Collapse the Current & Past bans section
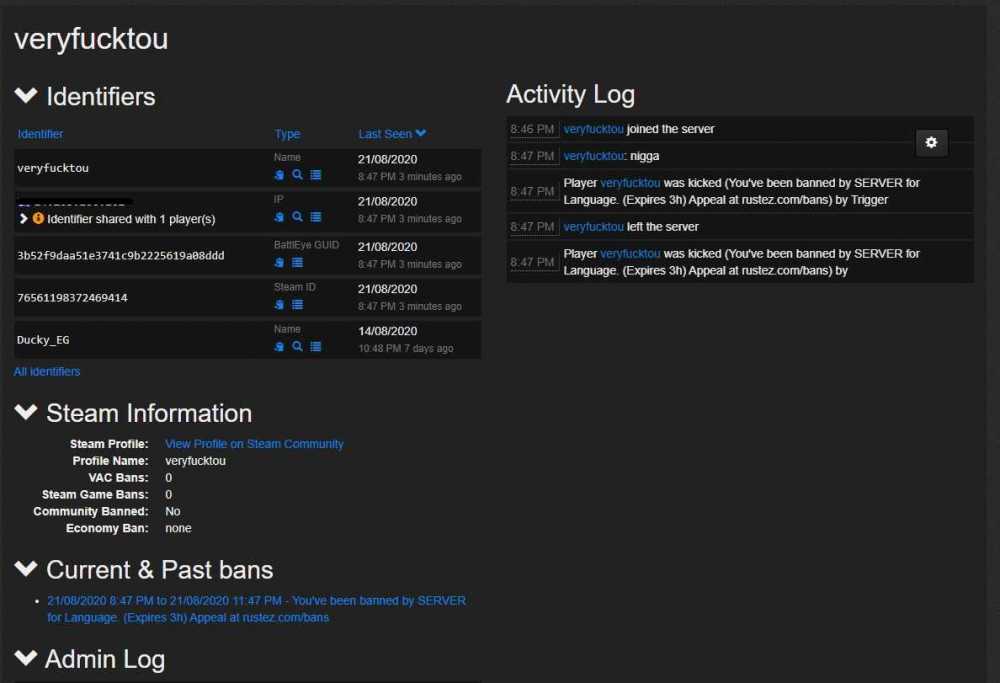The width and height of the screenshot is (1000, 683). coord(26,569)
